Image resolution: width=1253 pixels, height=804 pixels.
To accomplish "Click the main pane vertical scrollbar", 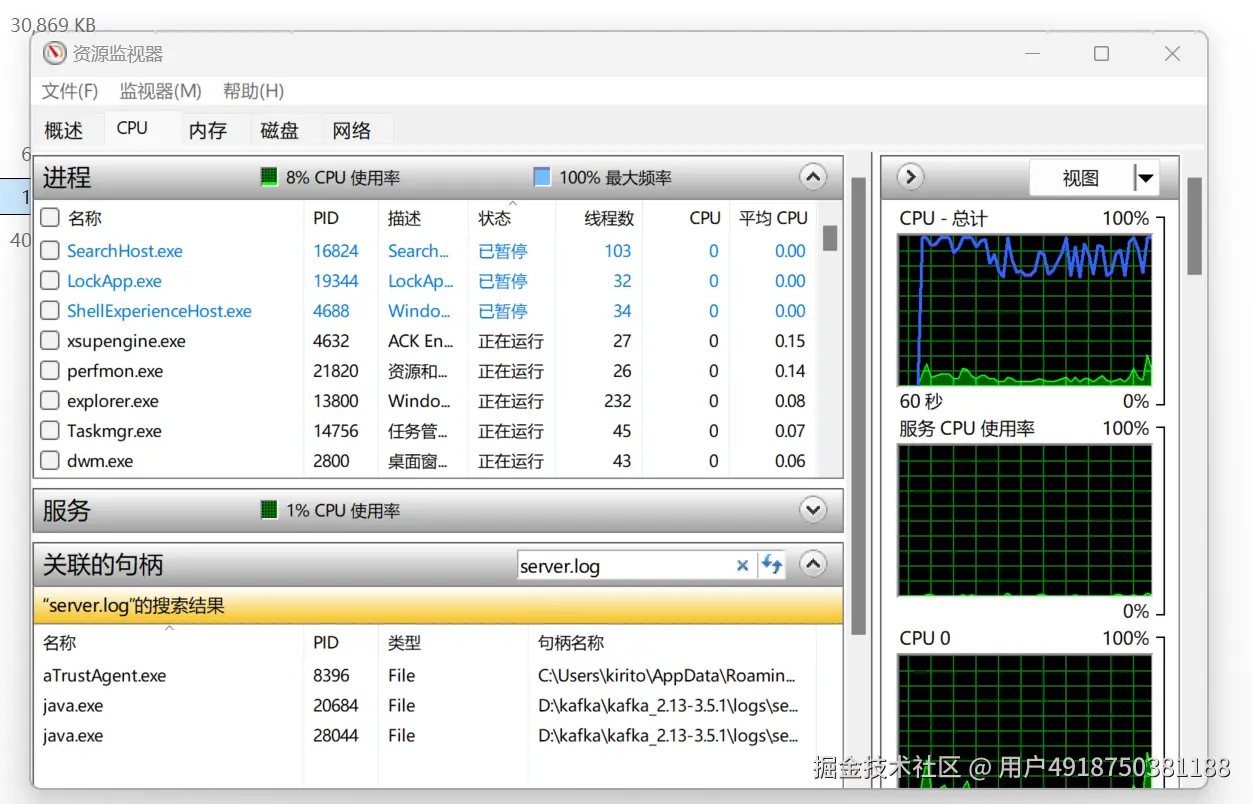I will tap(858, 405).
